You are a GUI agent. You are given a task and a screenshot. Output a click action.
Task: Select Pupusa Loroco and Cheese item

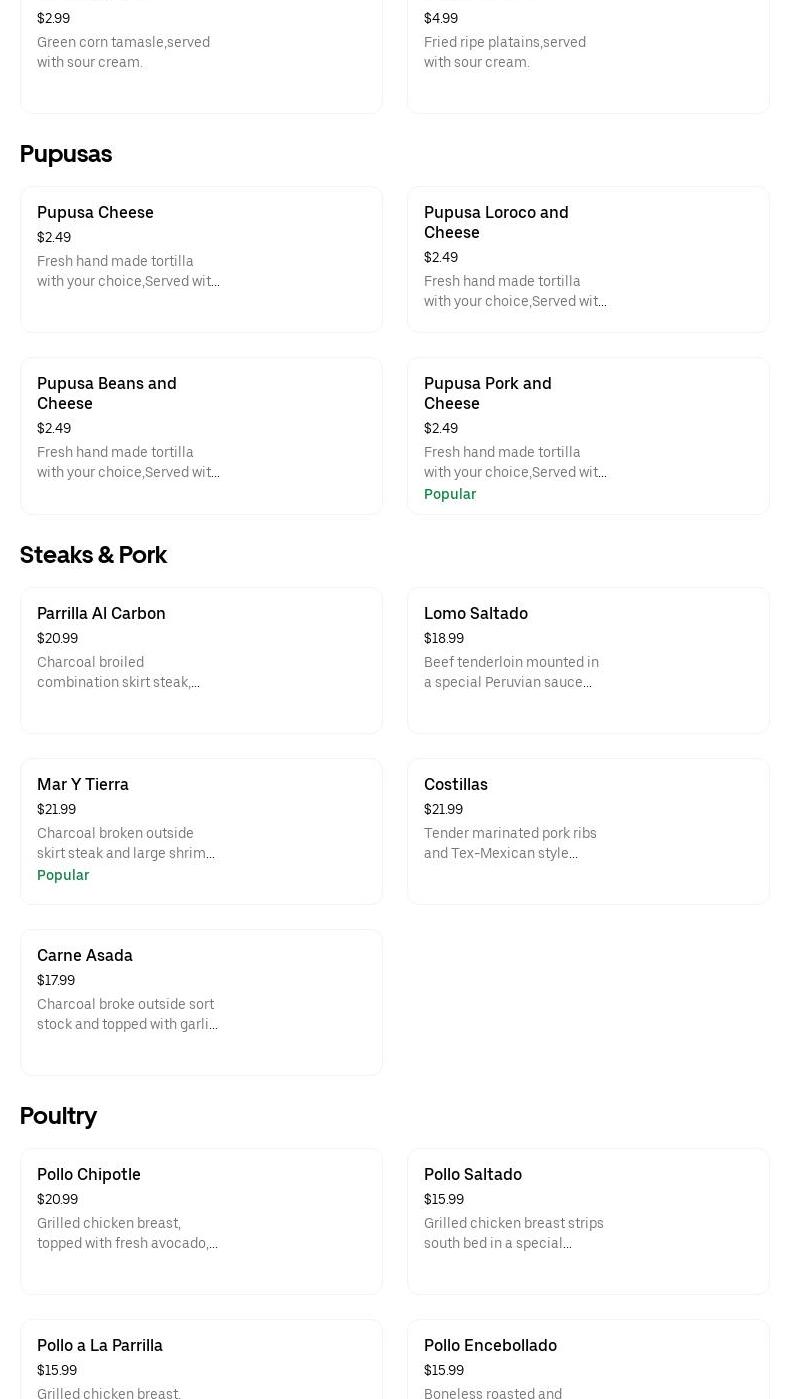587,259
